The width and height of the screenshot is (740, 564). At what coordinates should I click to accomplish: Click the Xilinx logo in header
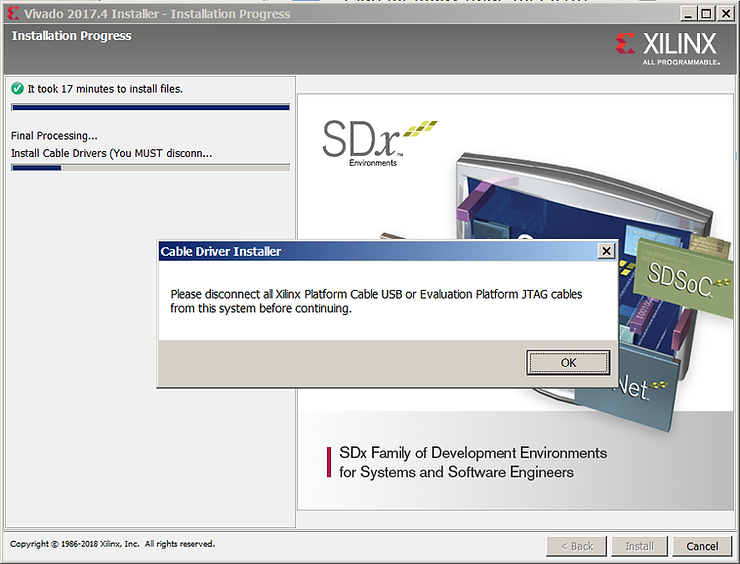pos(668,46)
